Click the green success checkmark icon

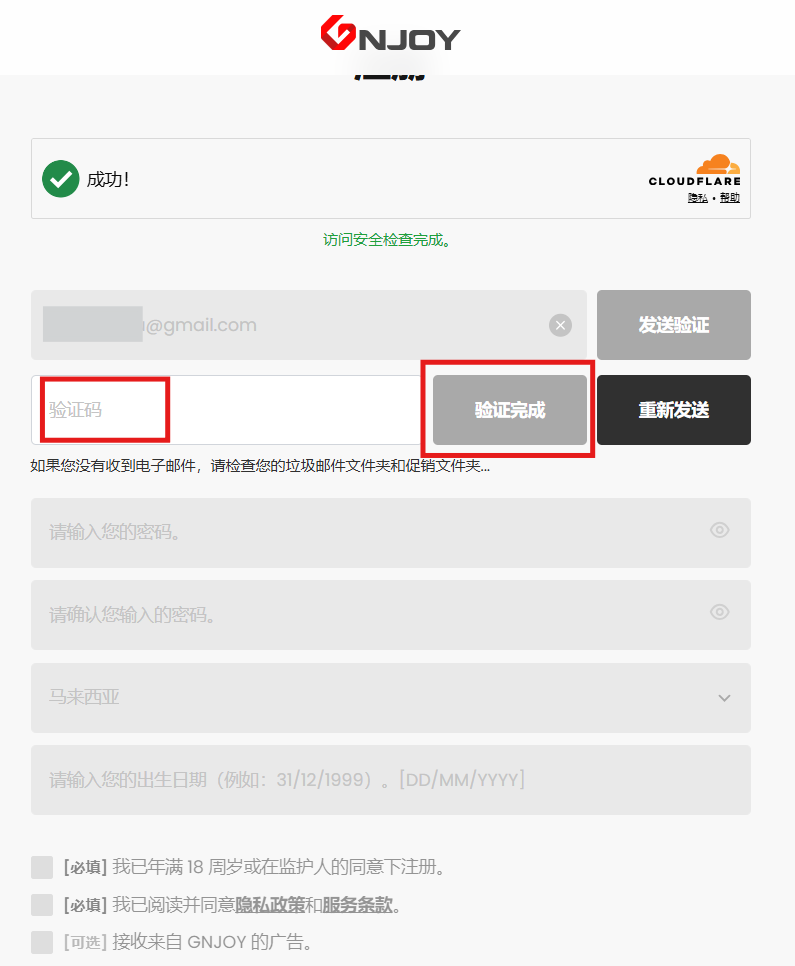pos(60,179)
